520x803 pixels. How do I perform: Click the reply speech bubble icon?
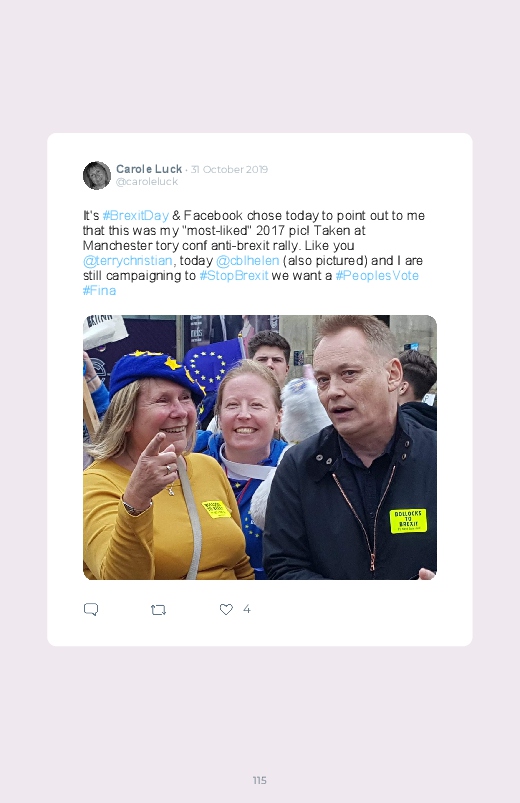91,609
